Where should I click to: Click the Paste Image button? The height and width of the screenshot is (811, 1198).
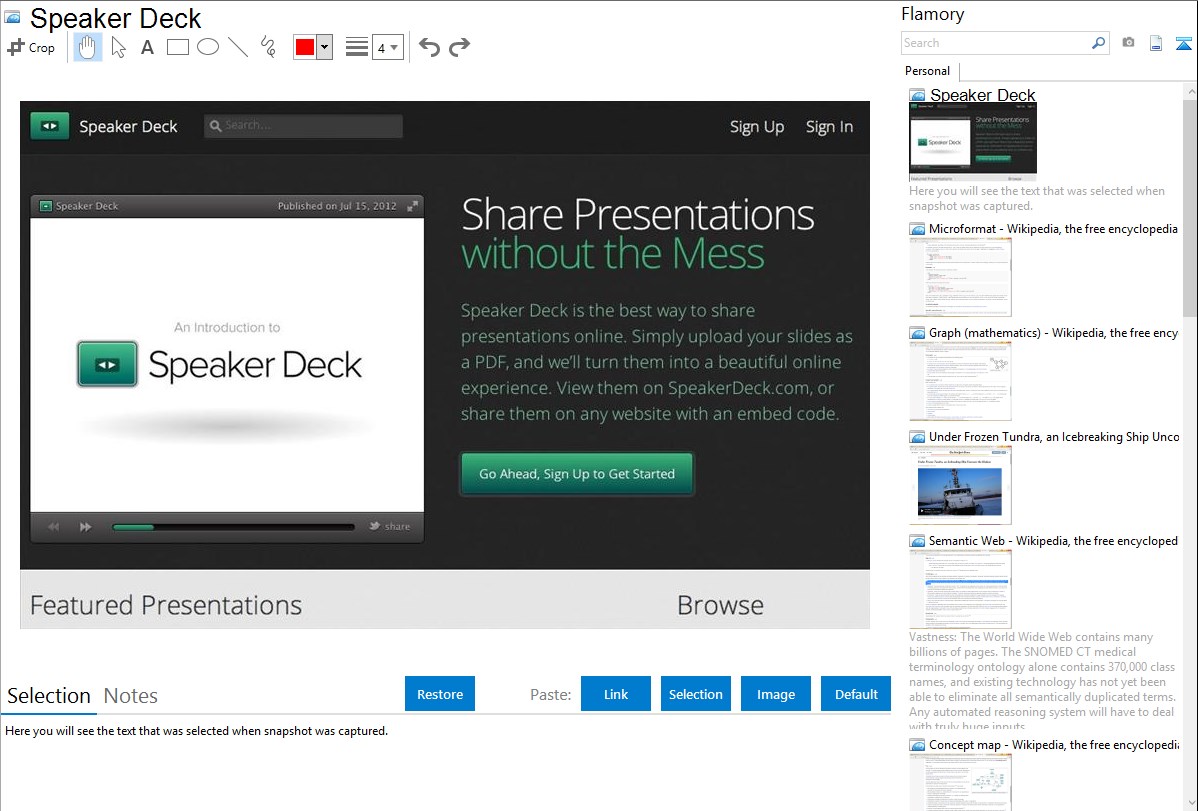tap(776, 694)
